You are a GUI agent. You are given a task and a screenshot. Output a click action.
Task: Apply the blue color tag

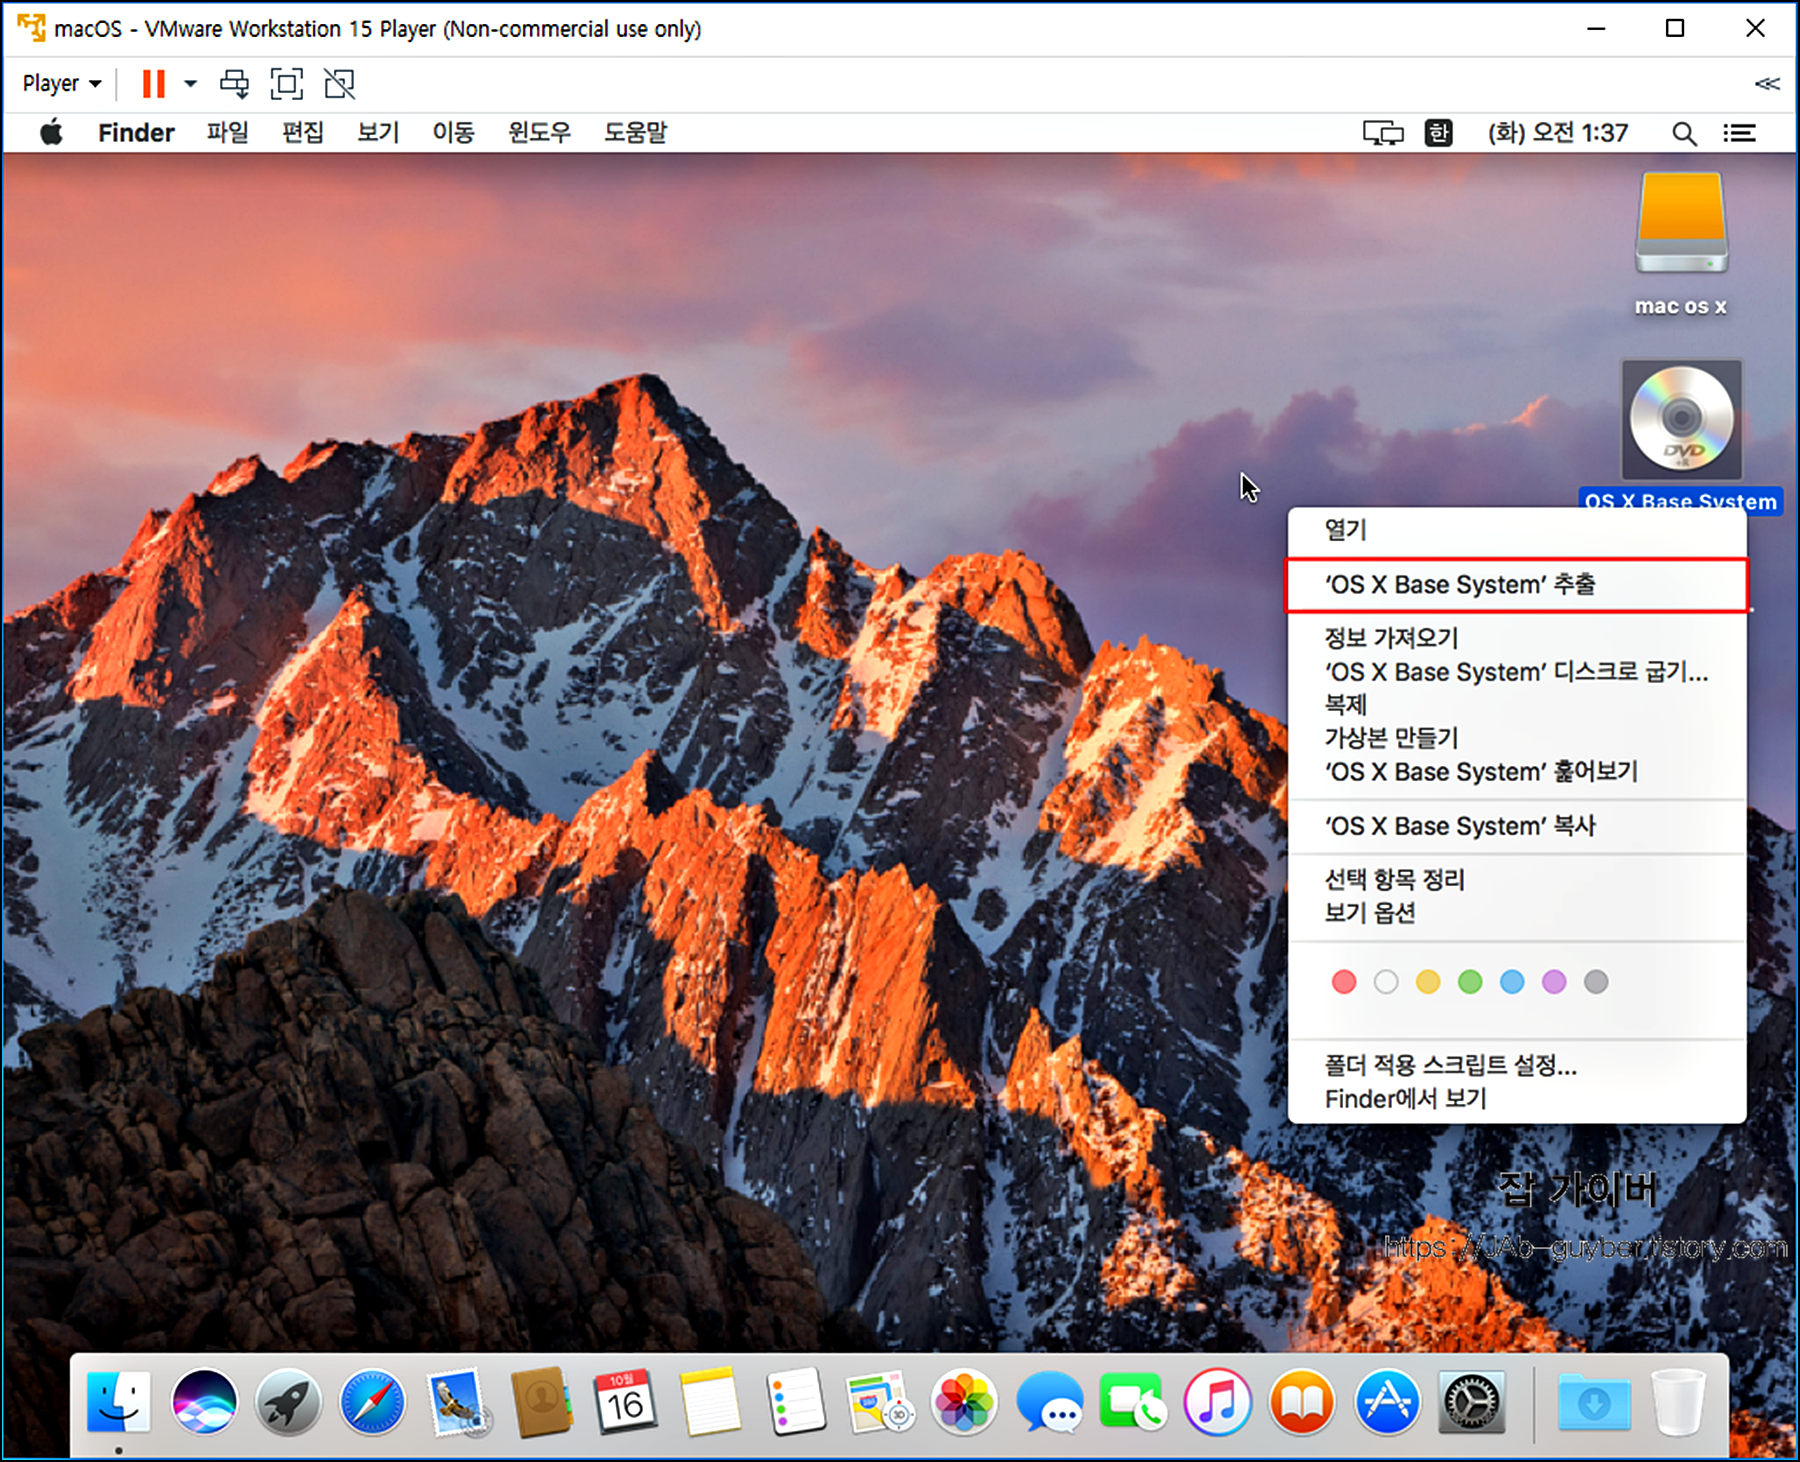[1512, 982]
